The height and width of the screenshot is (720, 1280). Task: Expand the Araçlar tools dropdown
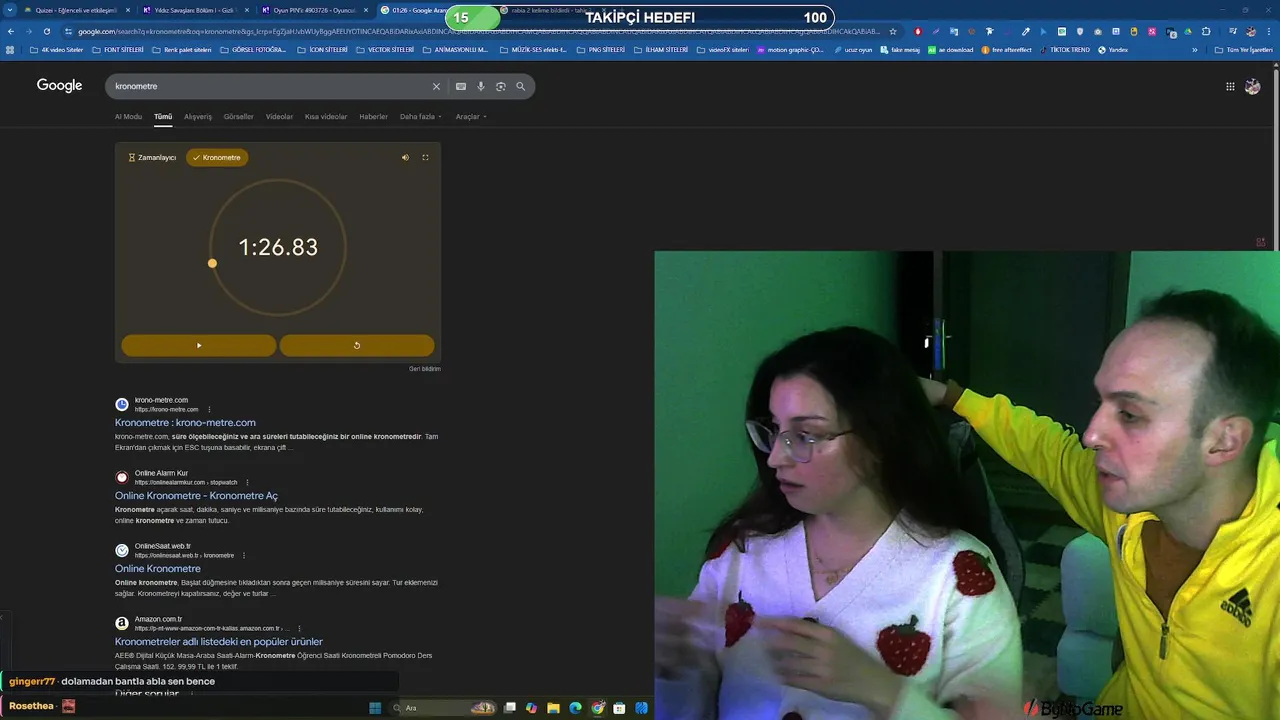(471, 117)
